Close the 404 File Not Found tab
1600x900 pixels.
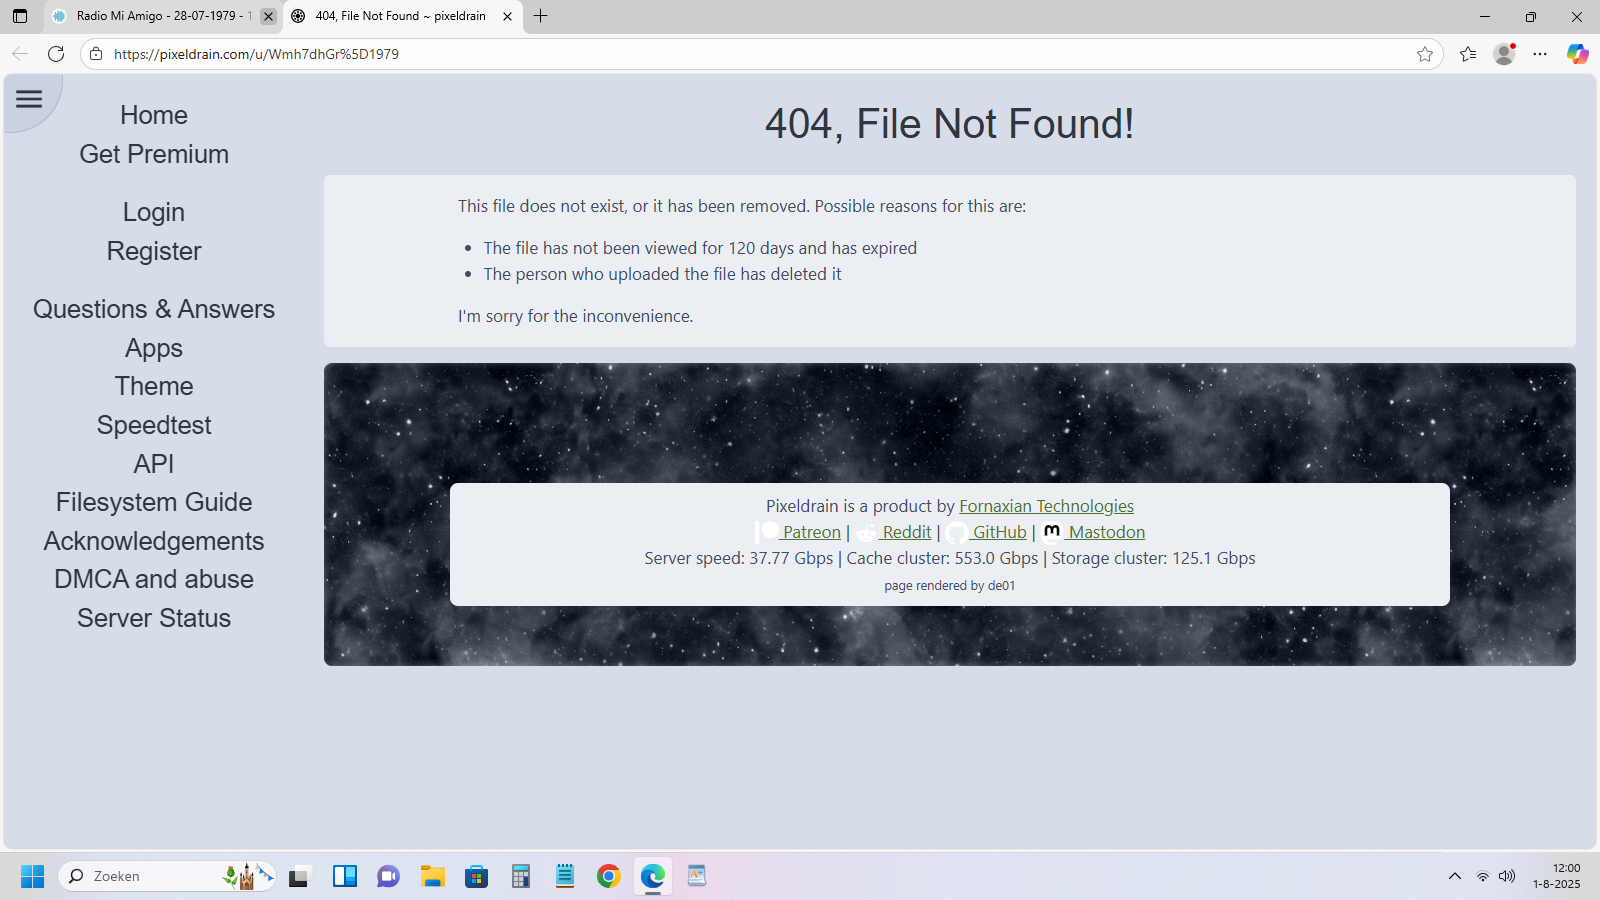[507, 16]
